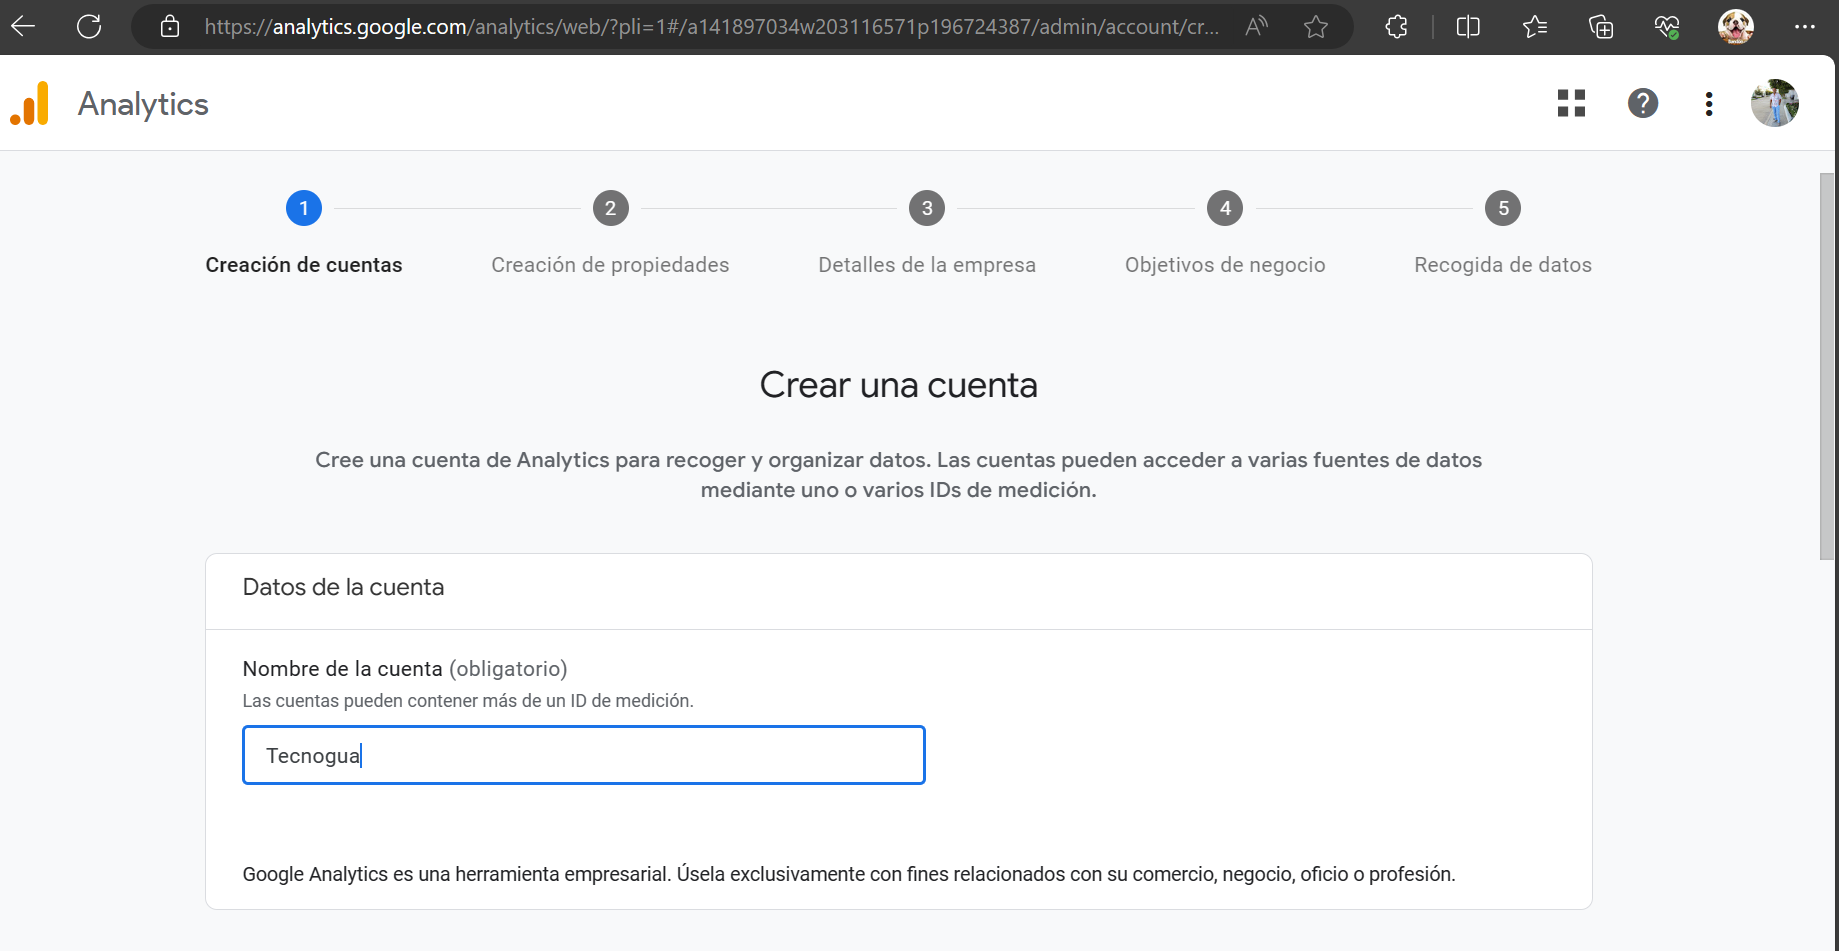The height and width of the screenshot is (951, 1839).
Task: Click the Creación de cuentas label
Action: pos(304,265)
